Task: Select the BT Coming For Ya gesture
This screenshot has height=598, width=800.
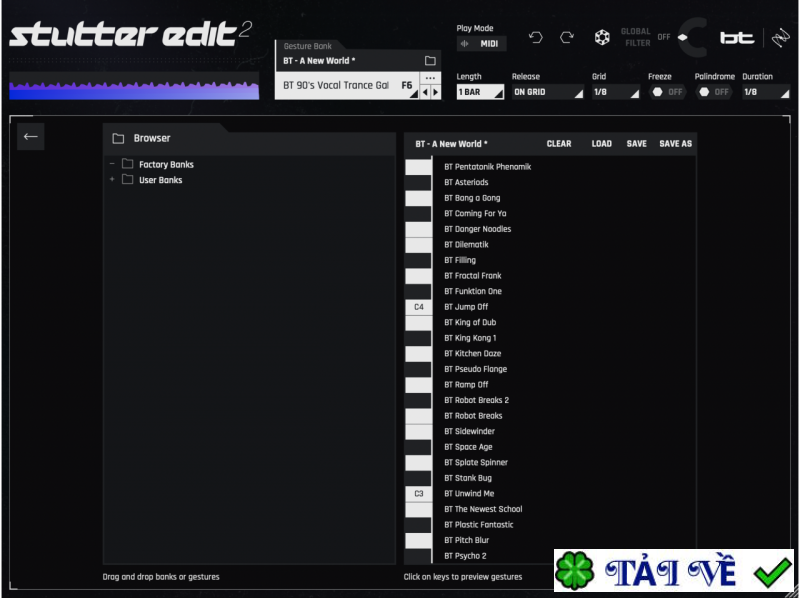Action: click(475, 213)
